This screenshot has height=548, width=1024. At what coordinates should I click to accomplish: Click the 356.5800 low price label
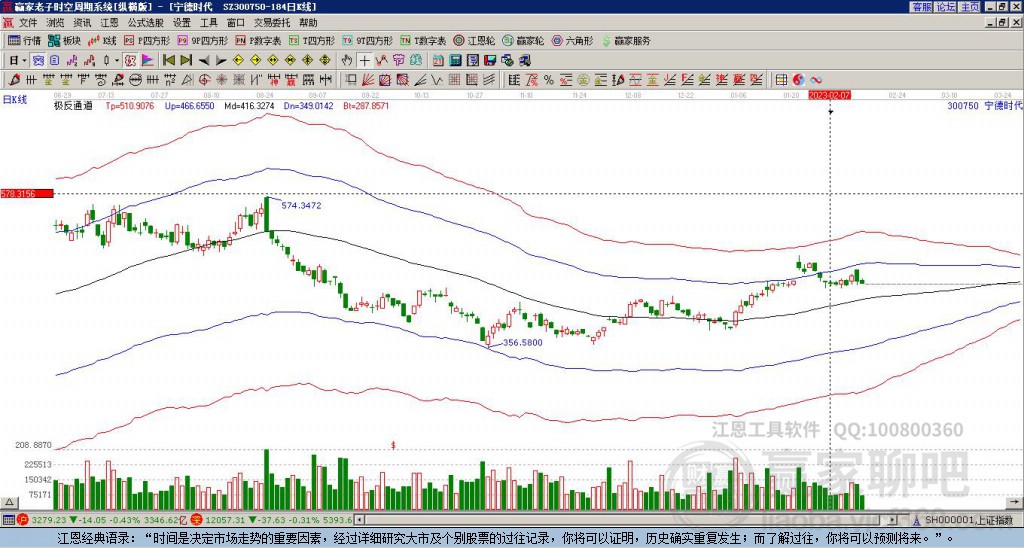click(523, 342)
